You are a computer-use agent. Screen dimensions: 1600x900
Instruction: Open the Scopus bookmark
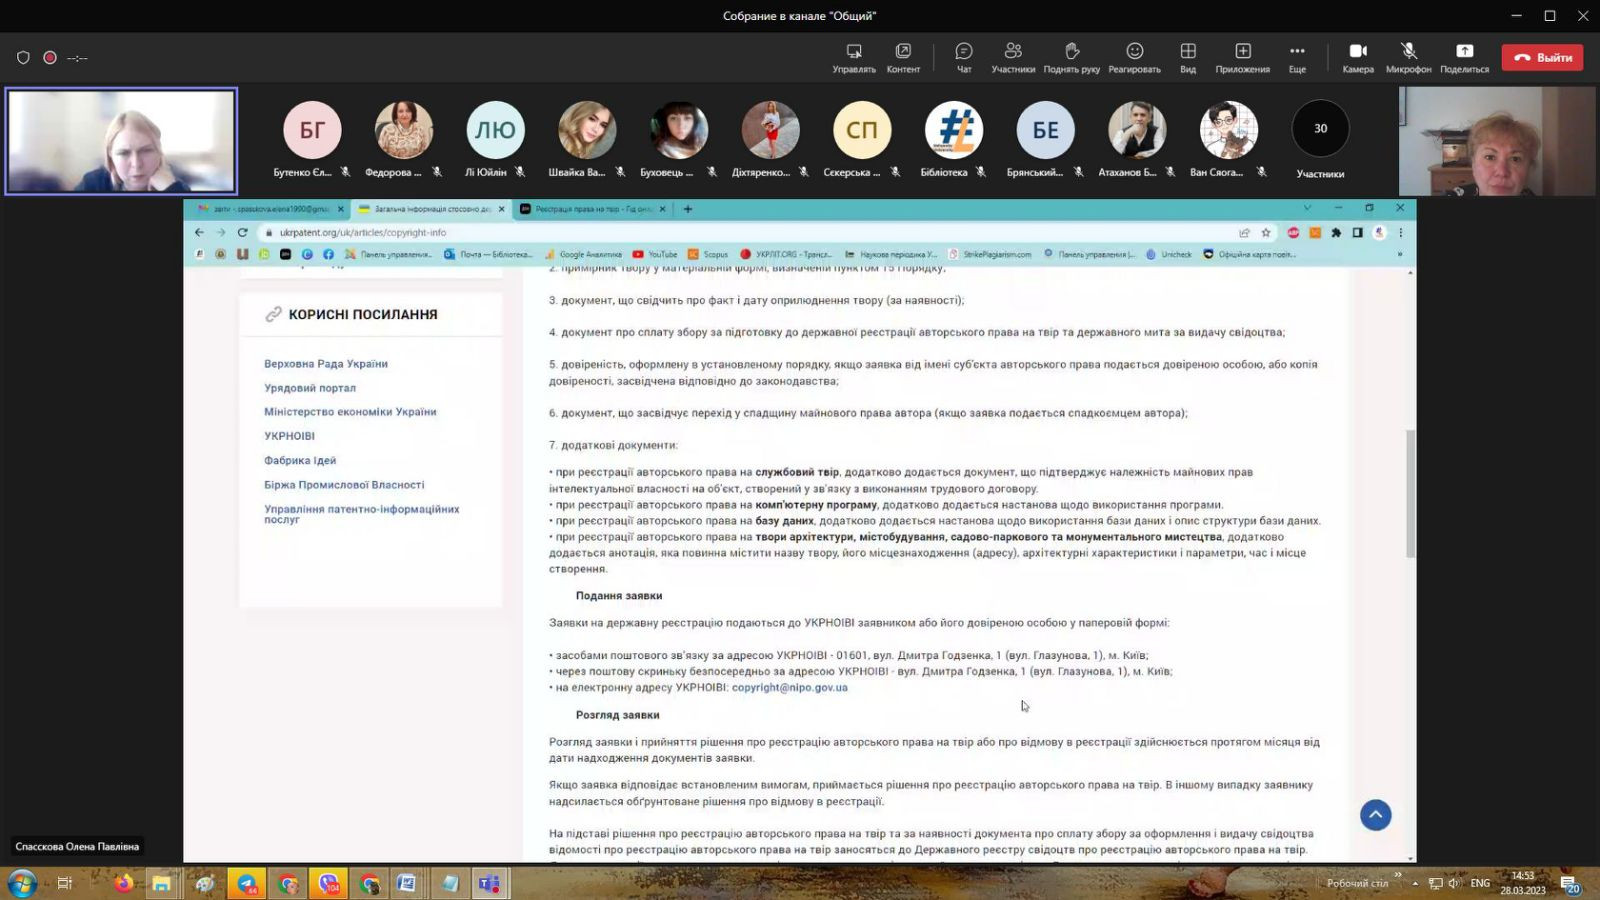(x=708, y=254)
